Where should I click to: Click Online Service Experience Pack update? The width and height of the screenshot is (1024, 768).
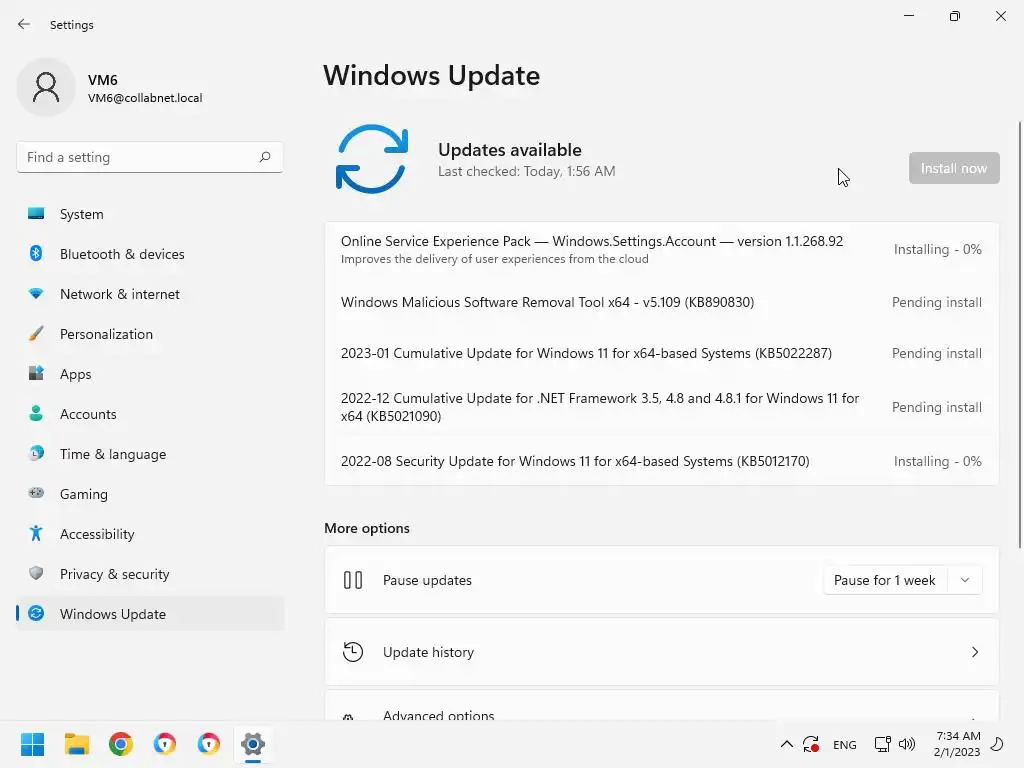pos(662,249)
